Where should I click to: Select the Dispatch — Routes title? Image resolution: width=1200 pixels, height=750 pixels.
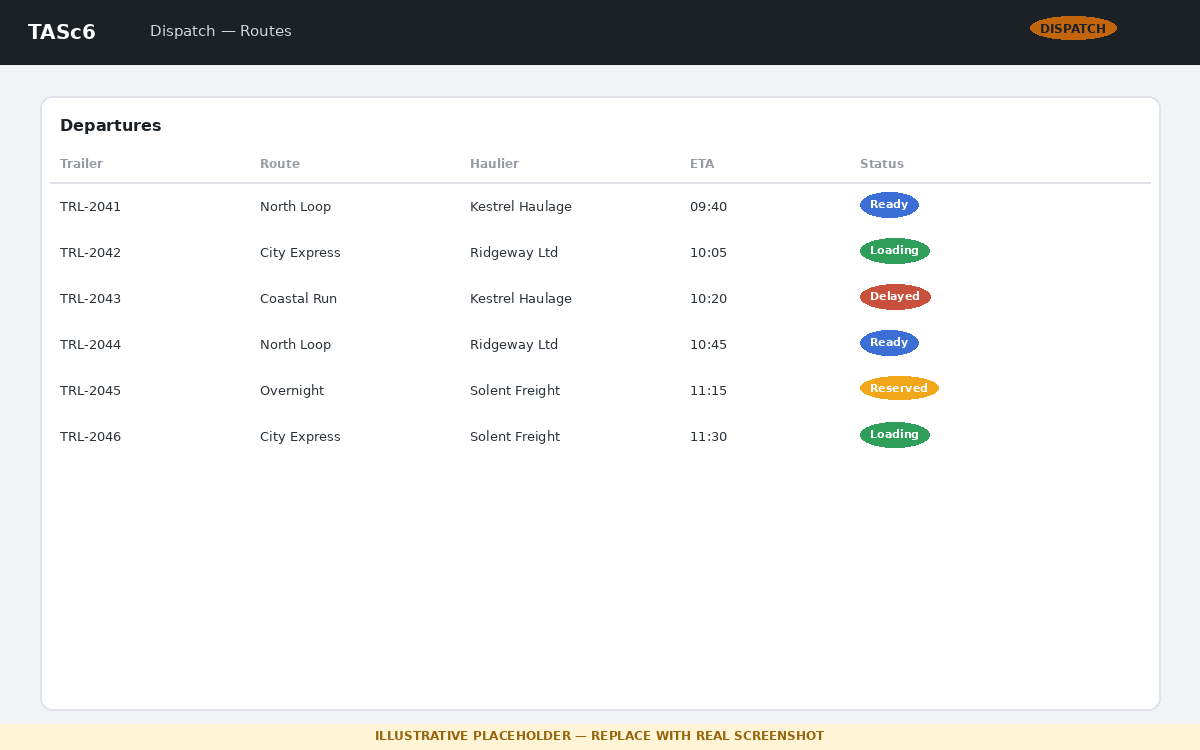click(221, 31)
